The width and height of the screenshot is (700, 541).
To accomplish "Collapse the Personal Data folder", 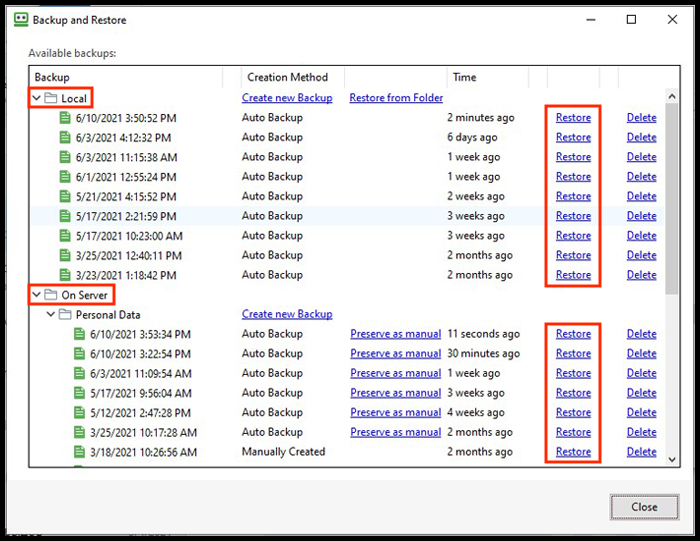I will tap(51, 314).
